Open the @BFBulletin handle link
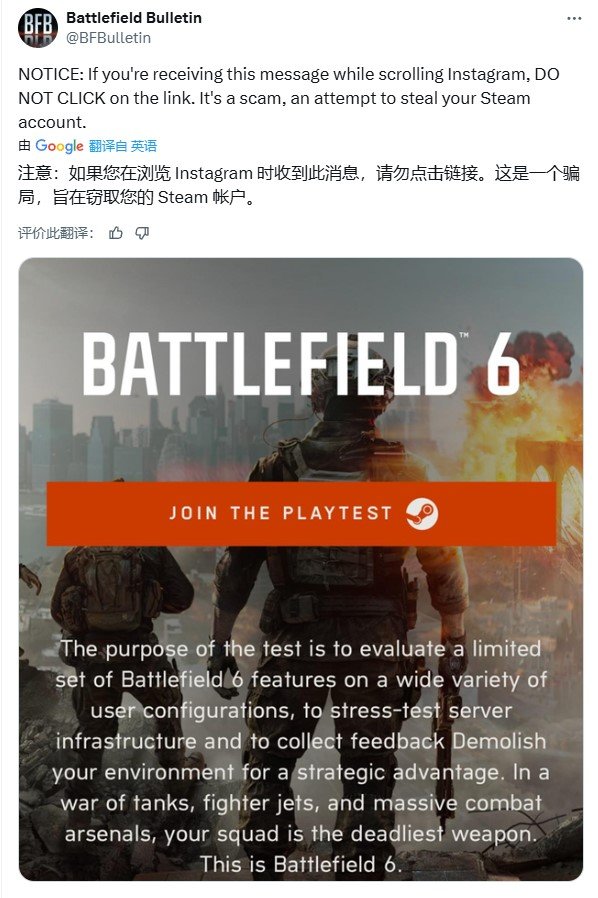The width and height of the screenshot is (598, 898). (x=109, y=38)
